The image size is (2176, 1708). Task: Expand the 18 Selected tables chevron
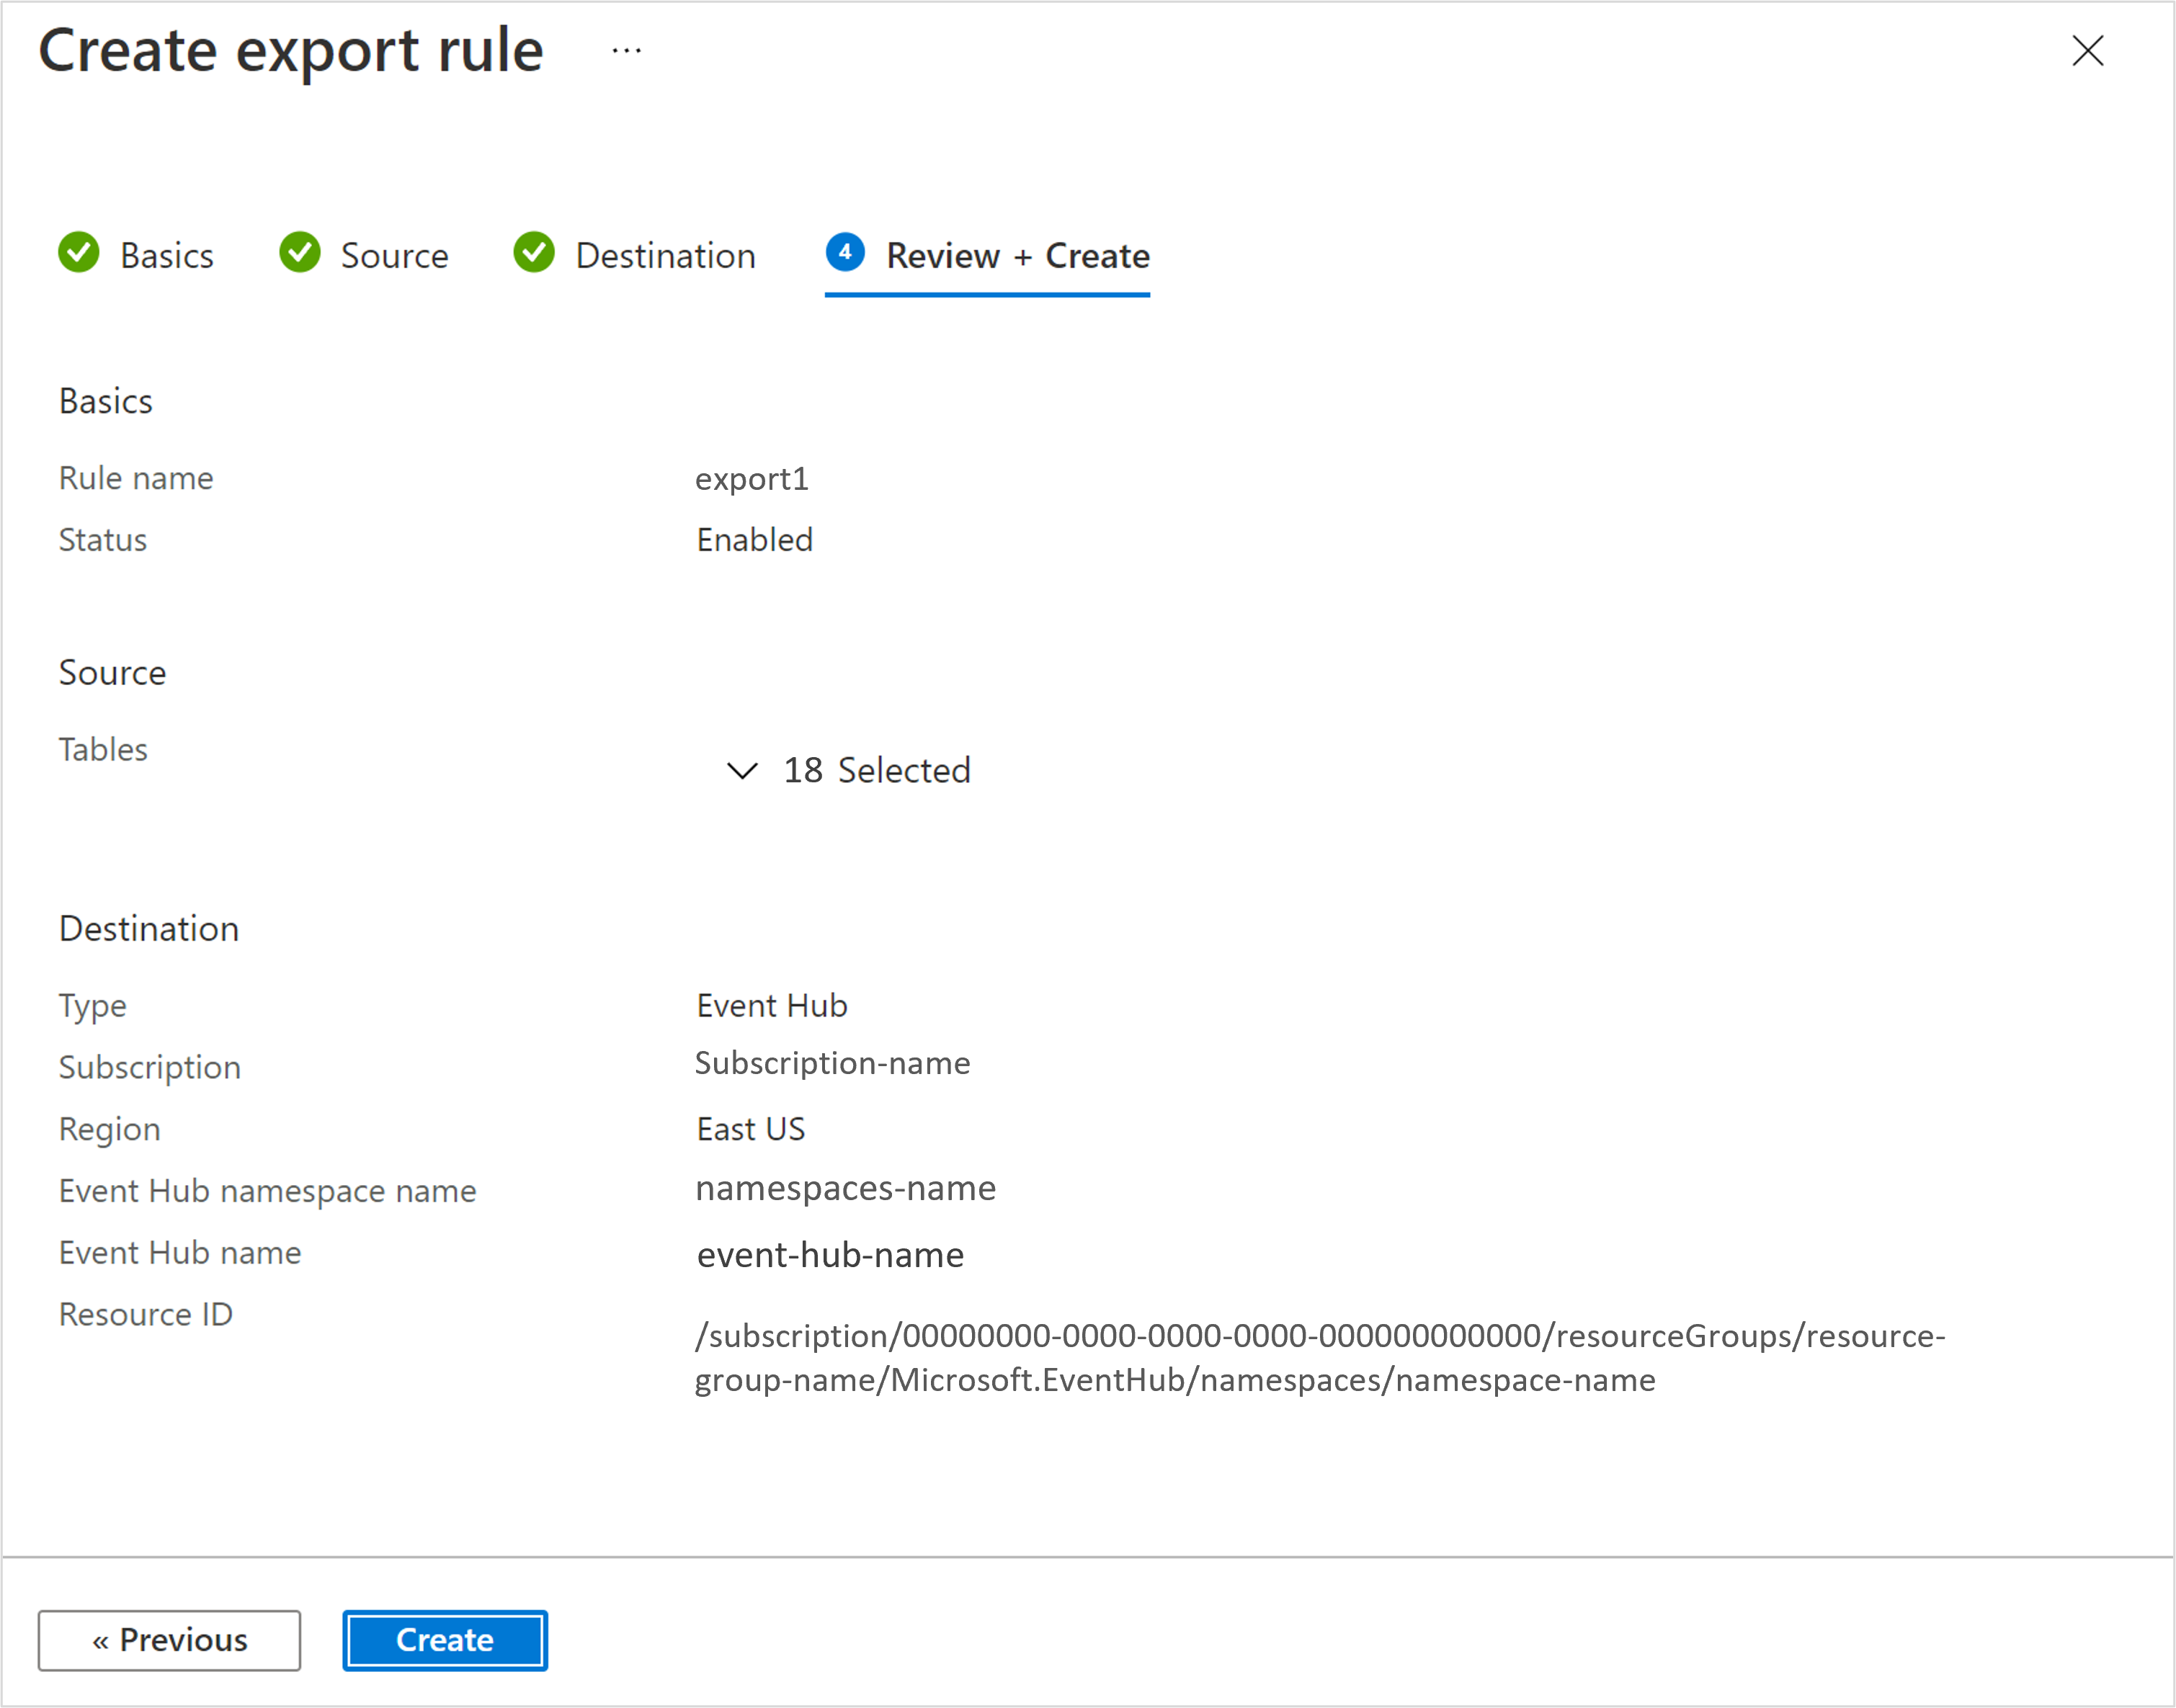[742, 771]
